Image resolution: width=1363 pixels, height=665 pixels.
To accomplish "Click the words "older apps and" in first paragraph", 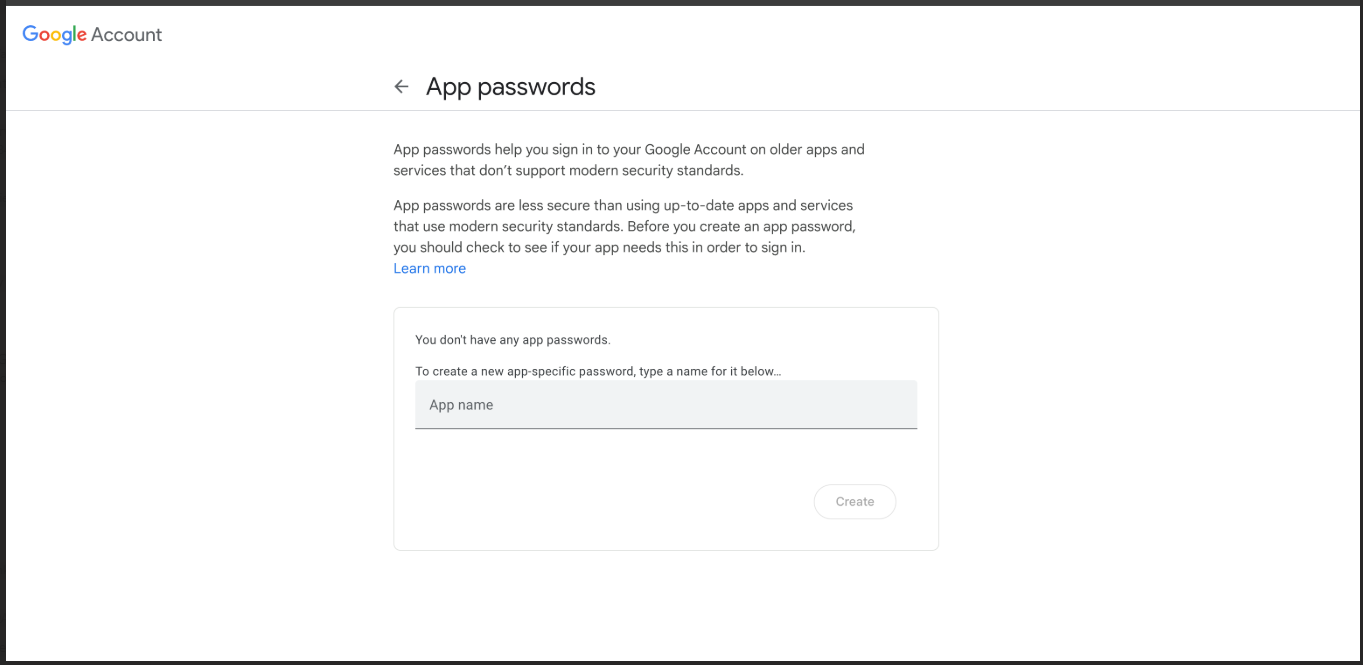I will (819, 149).
